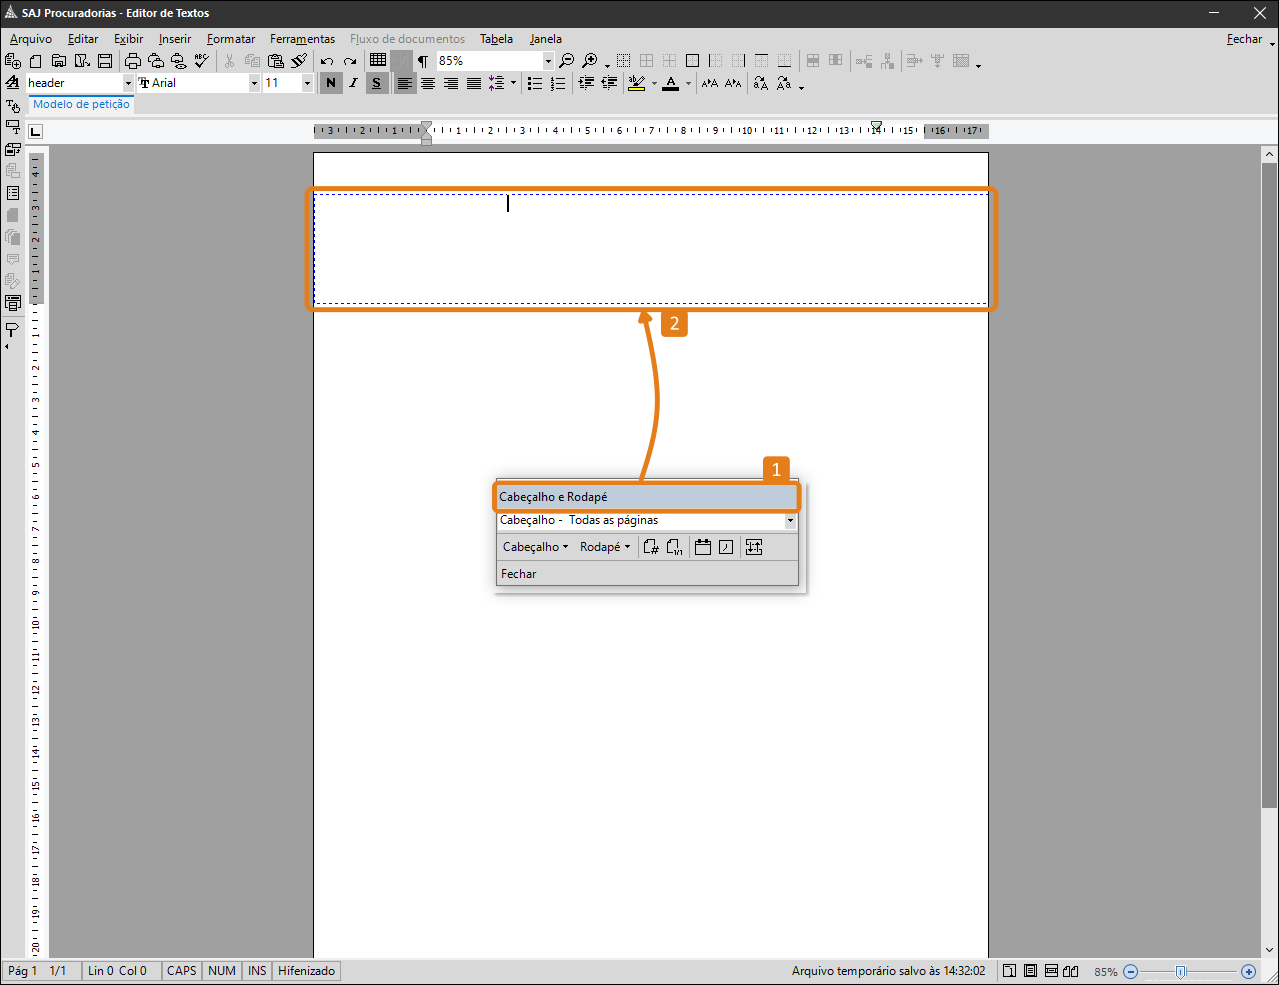Viewport: 1279px width, 985px height.
Task: Click the bulleted list icon
Action: coord(535,83)
